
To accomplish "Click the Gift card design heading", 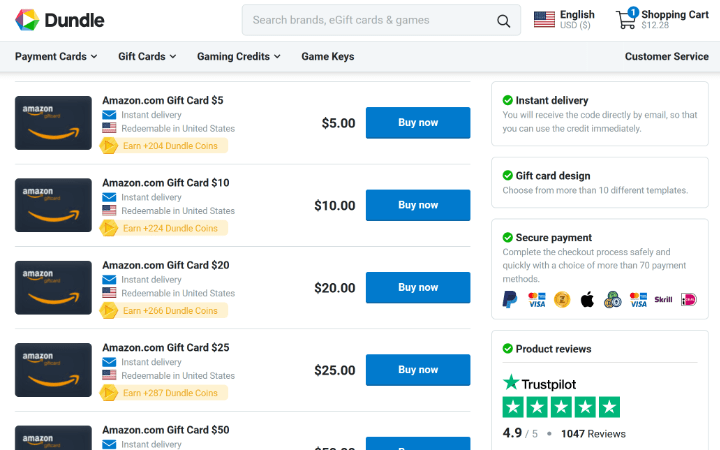I will (553, 176).
